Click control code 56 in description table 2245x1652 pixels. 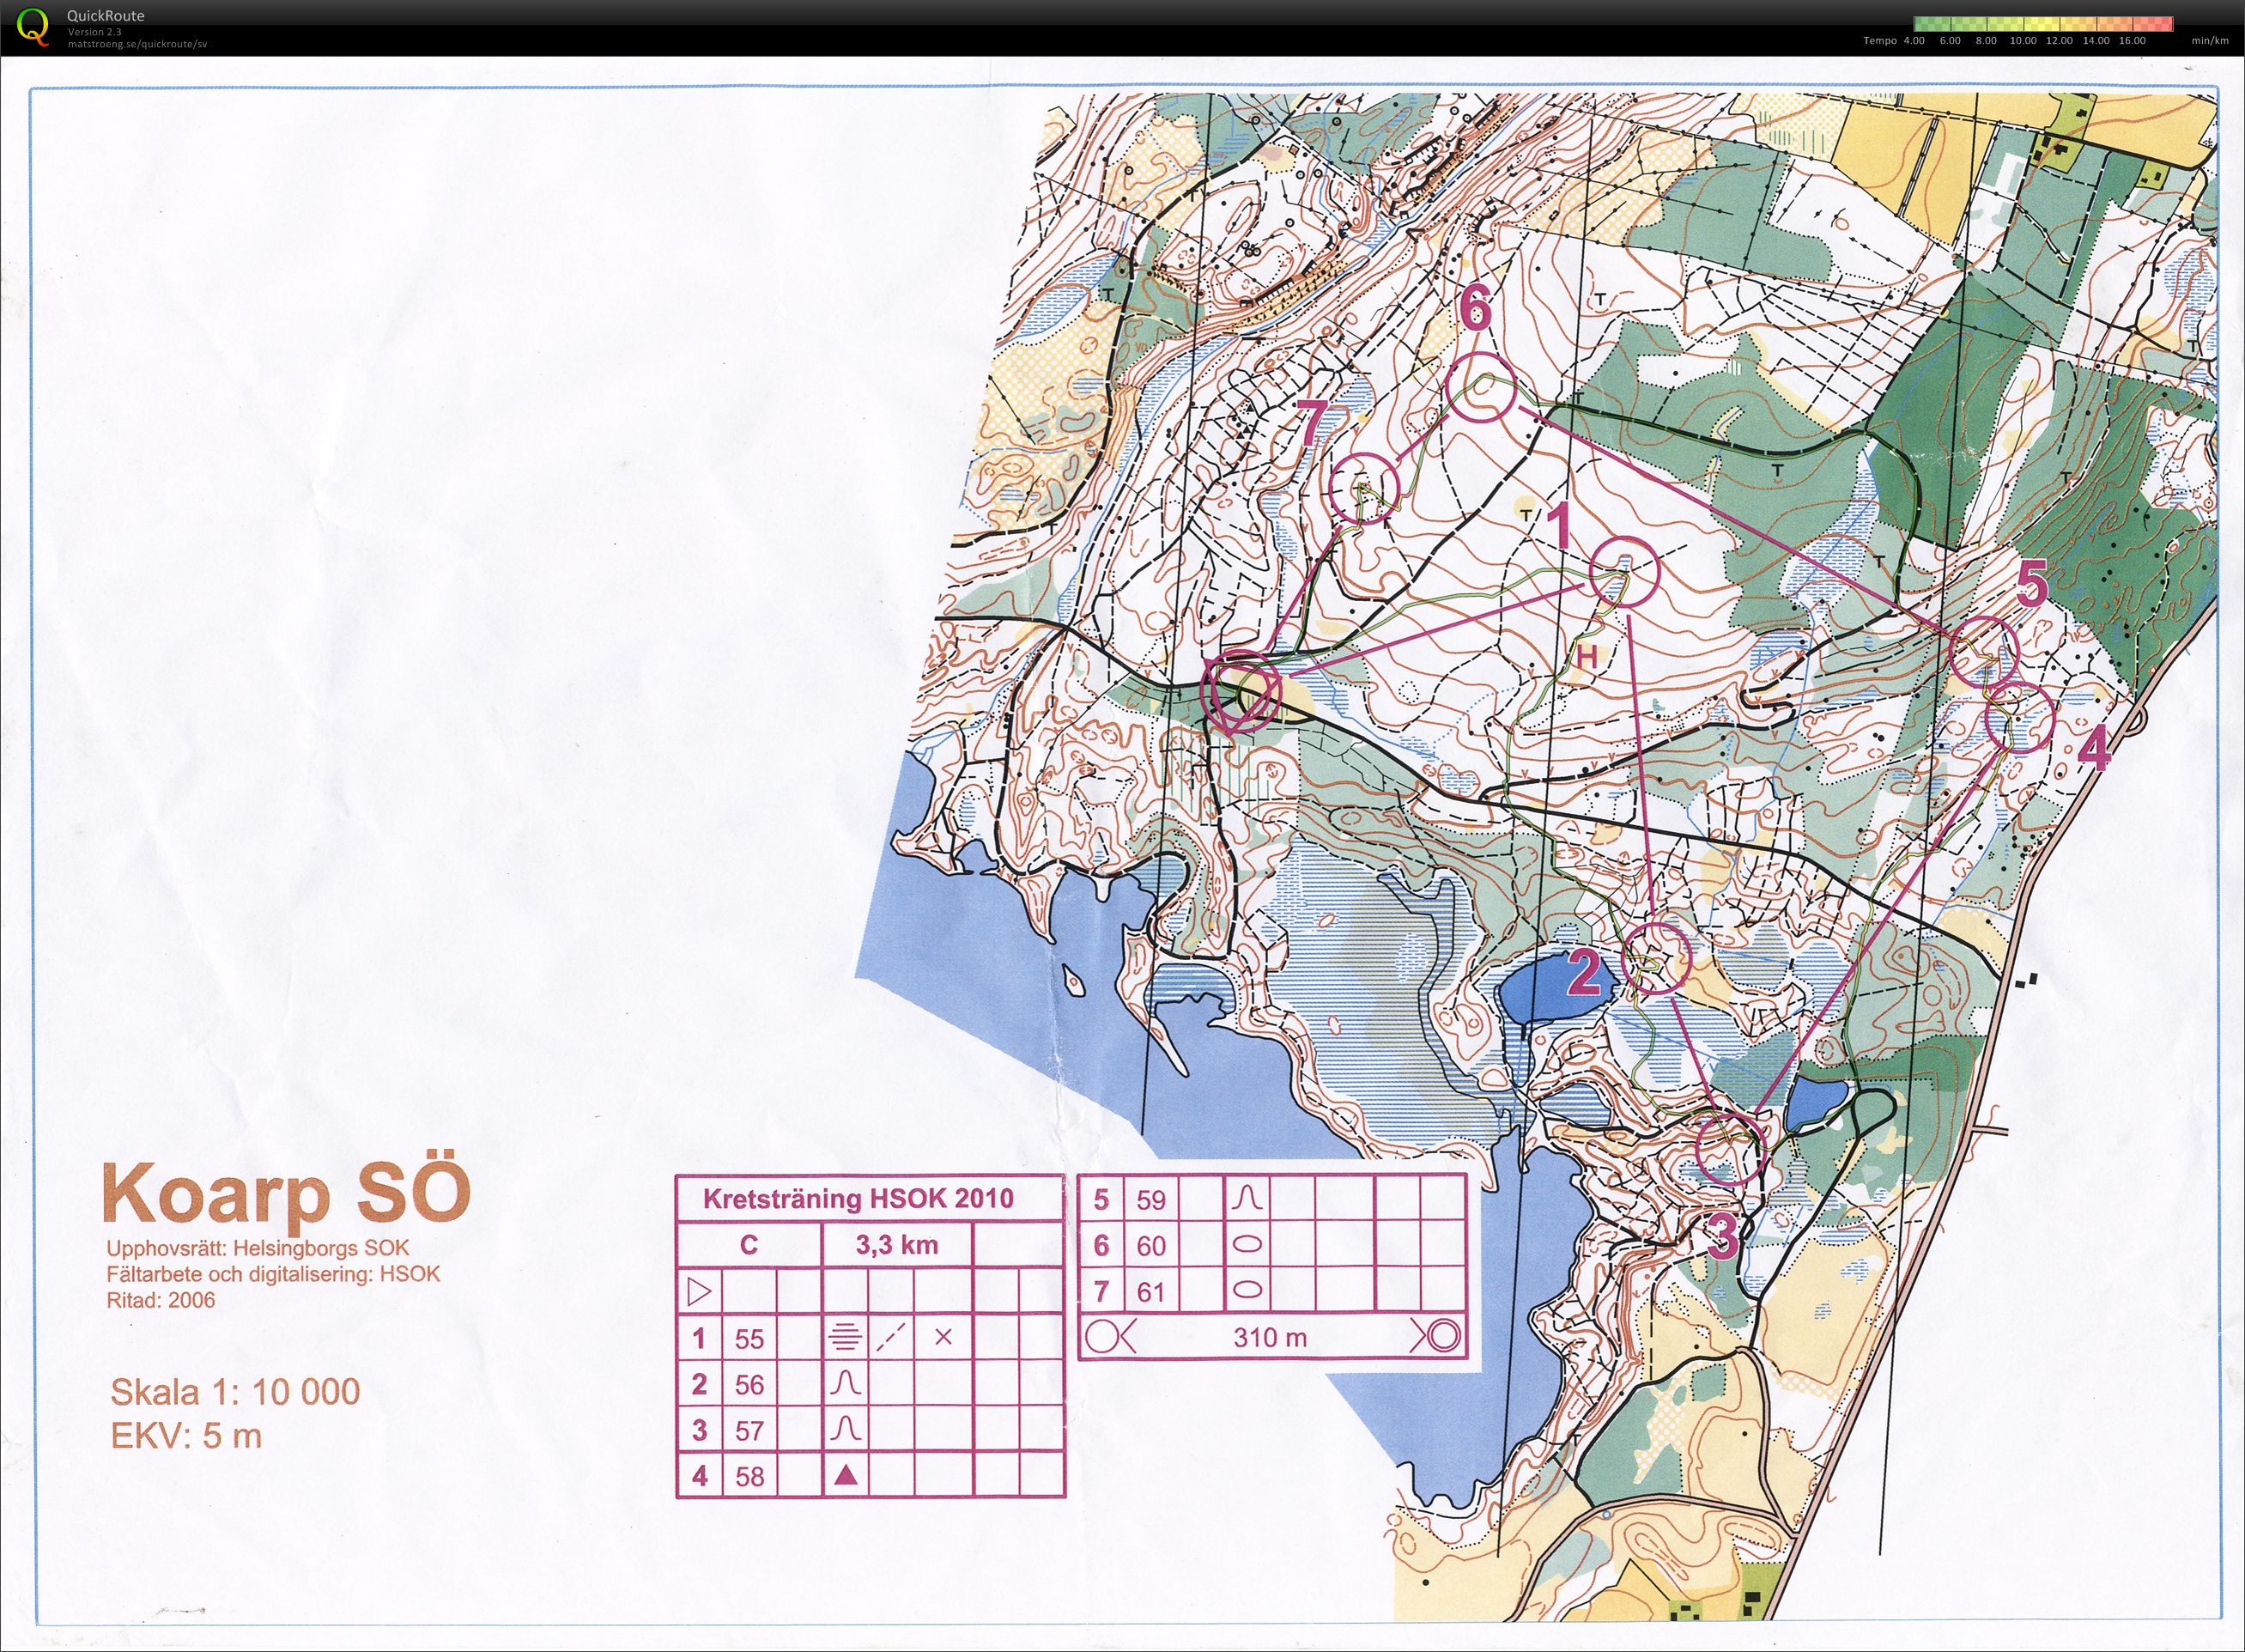749,1385
